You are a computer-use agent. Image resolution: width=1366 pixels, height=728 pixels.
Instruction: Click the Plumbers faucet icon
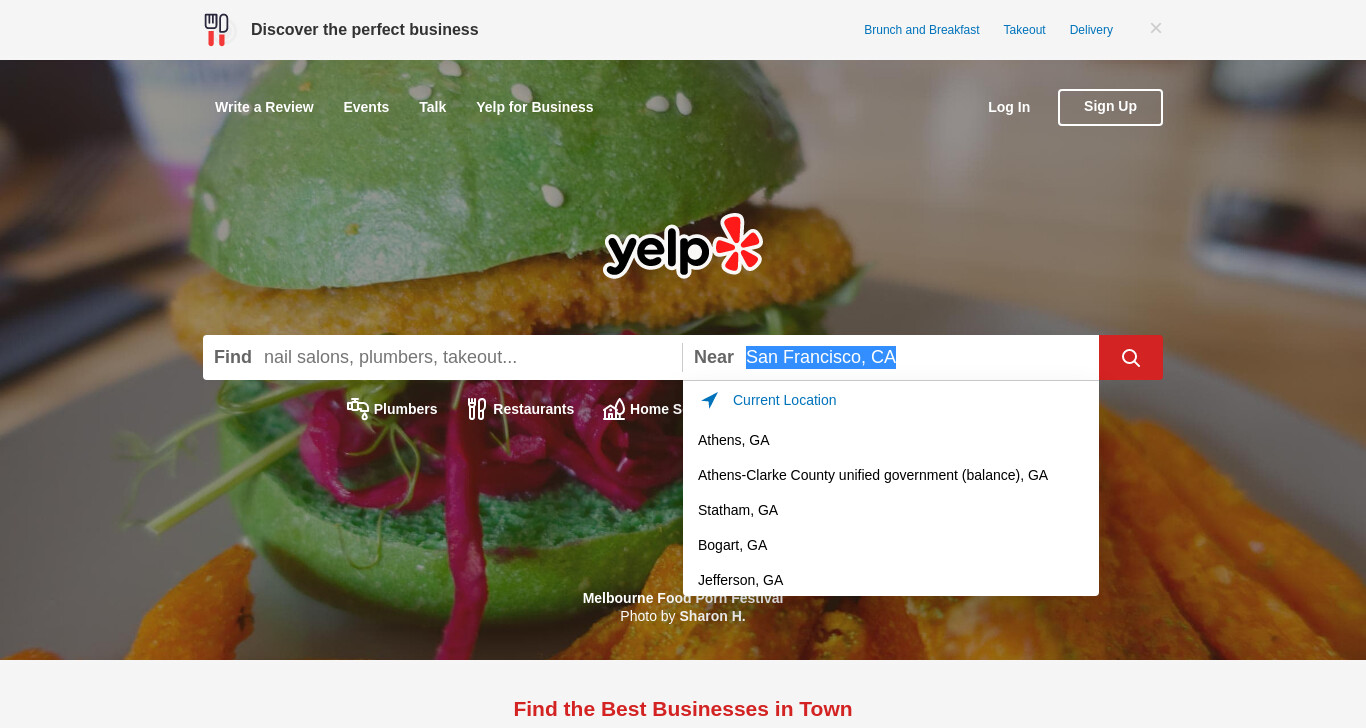point(358,409)
